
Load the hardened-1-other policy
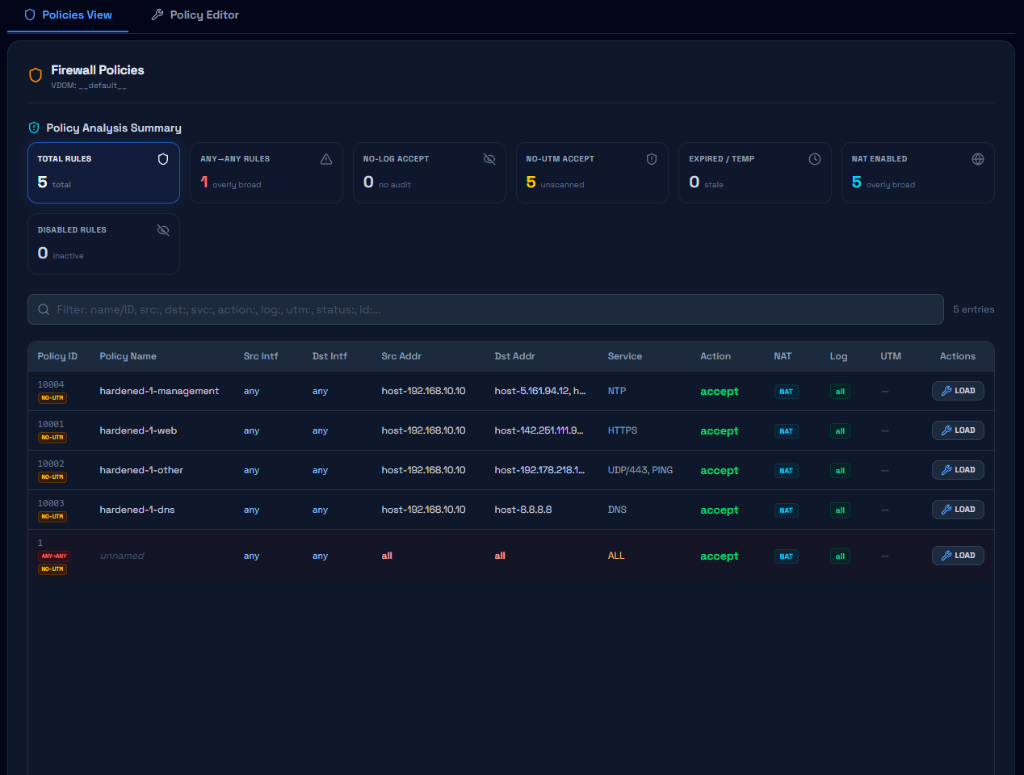(958, 470)
